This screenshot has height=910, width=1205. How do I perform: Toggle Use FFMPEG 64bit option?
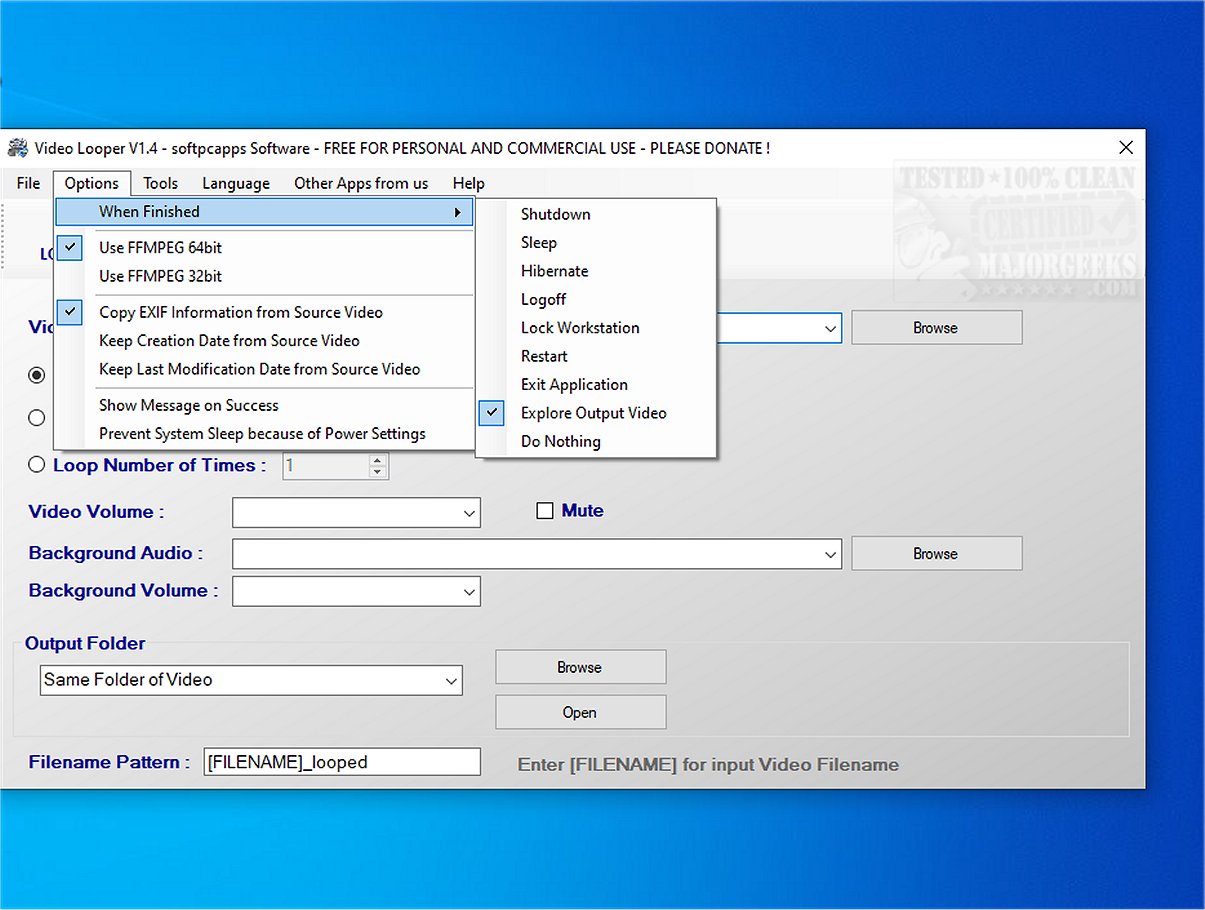[264, 248]
